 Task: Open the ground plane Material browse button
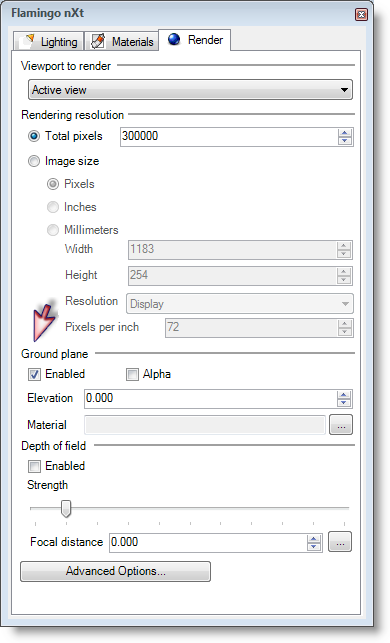click(341, 424)
